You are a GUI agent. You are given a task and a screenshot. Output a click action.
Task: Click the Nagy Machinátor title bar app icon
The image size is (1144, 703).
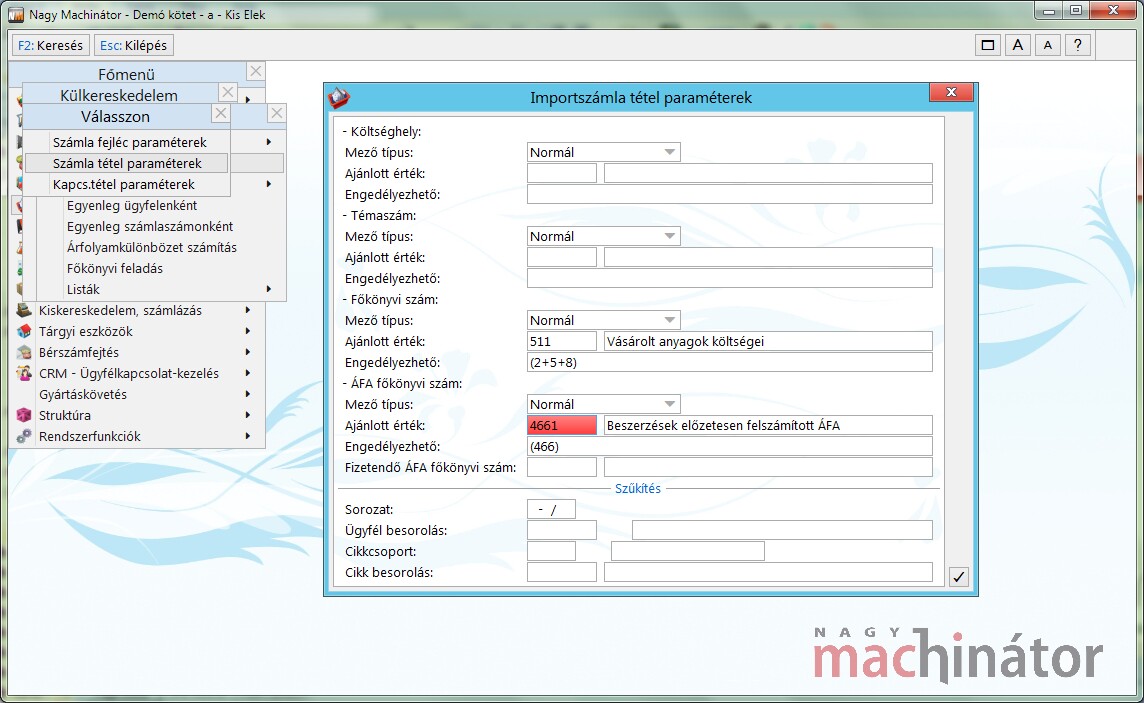(15, 15)
